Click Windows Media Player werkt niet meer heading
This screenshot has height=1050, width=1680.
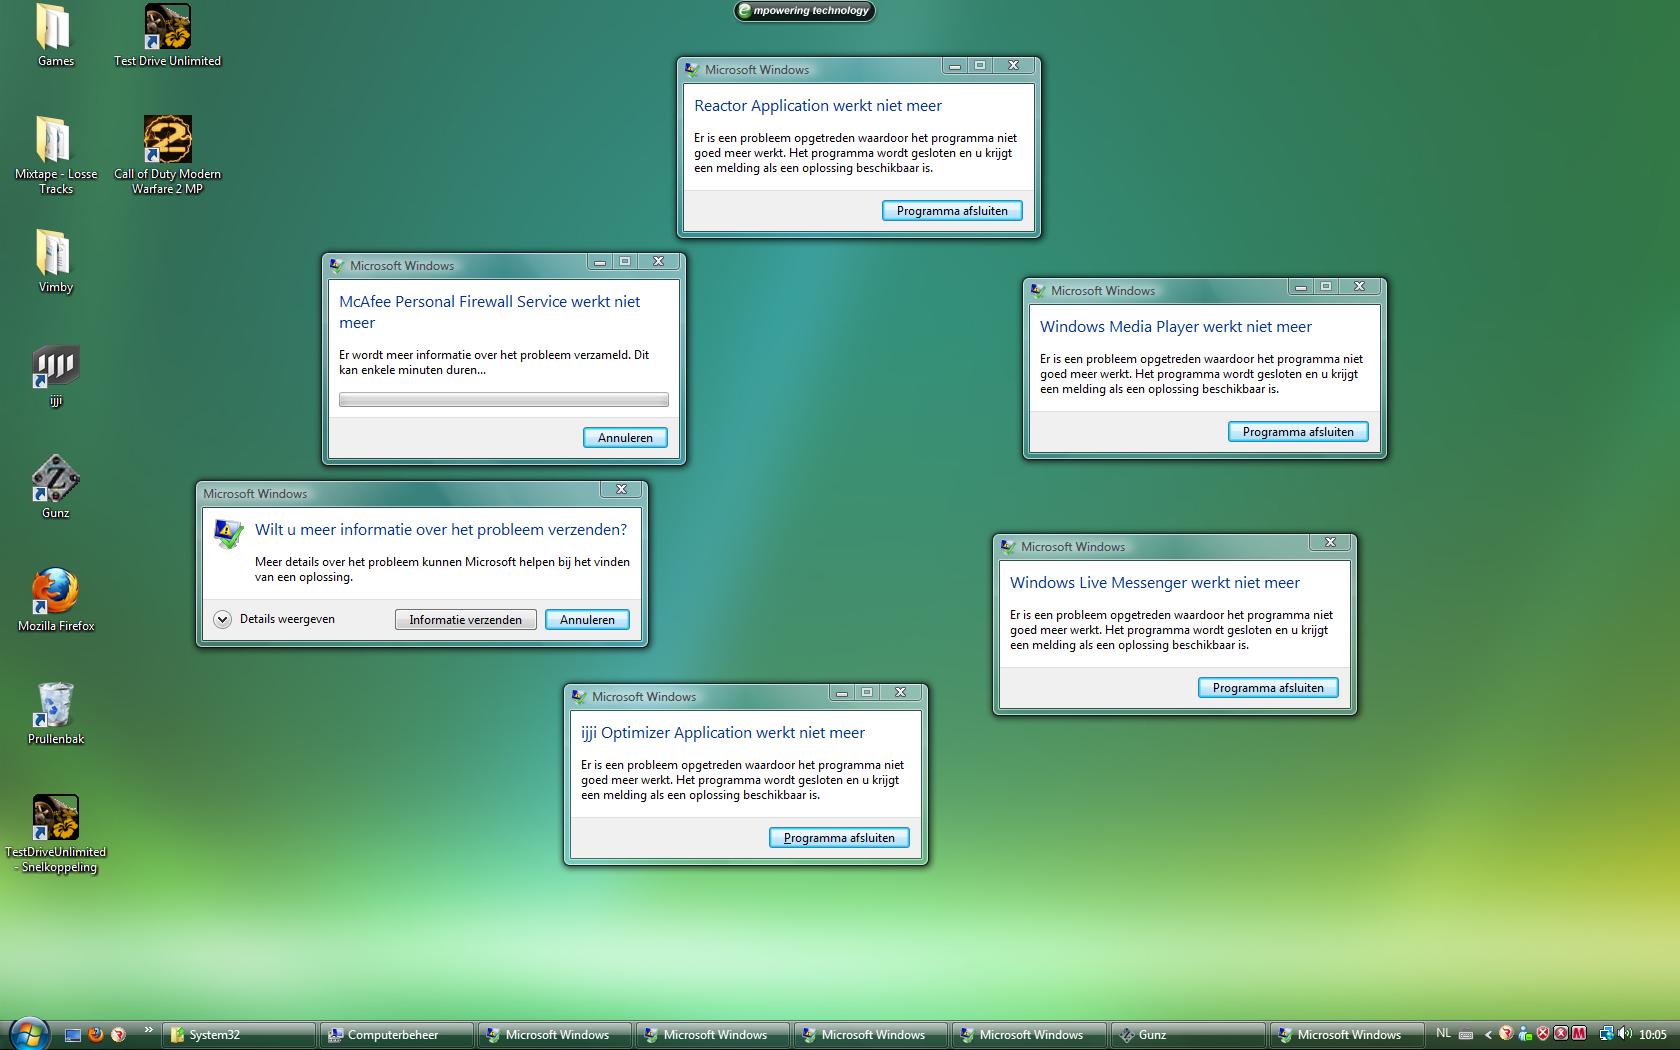point(1176,327)
